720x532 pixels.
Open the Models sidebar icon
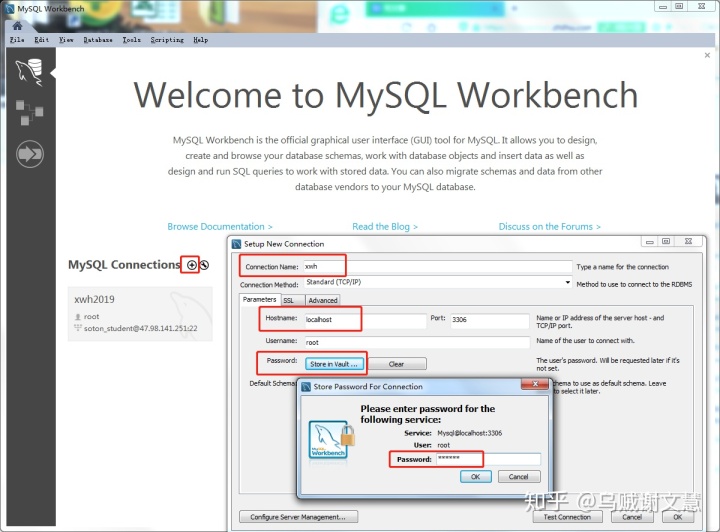[29, 112]
